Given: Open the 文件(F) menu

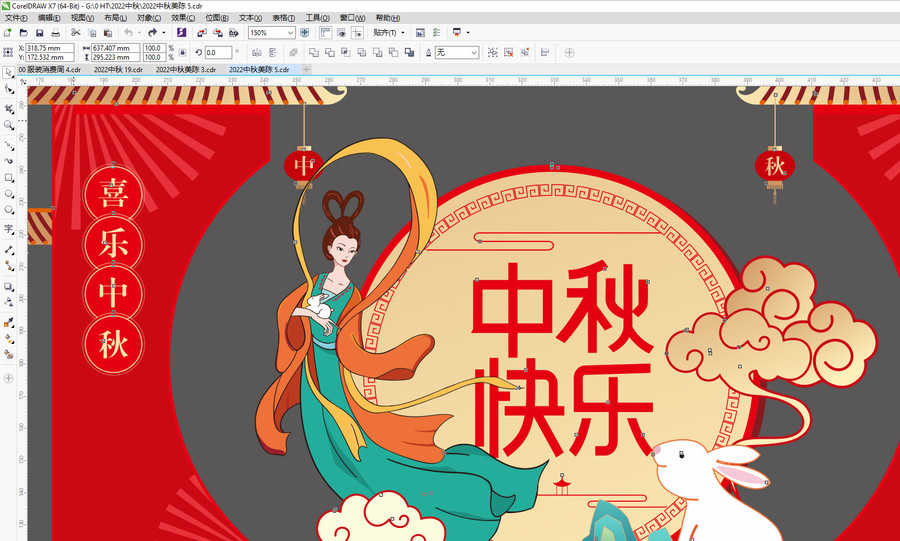Looking at the screenshot, I should [16, 18].
